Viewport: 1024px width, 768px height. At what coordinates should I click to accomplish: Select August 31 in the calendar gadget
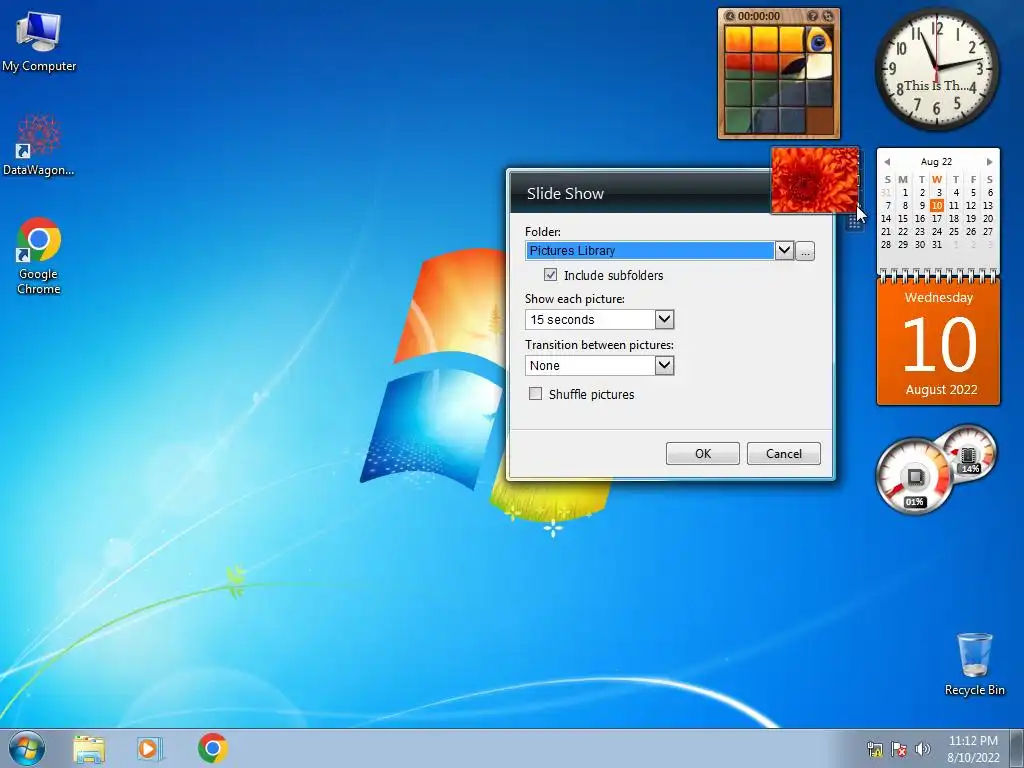tap(936, 245)
